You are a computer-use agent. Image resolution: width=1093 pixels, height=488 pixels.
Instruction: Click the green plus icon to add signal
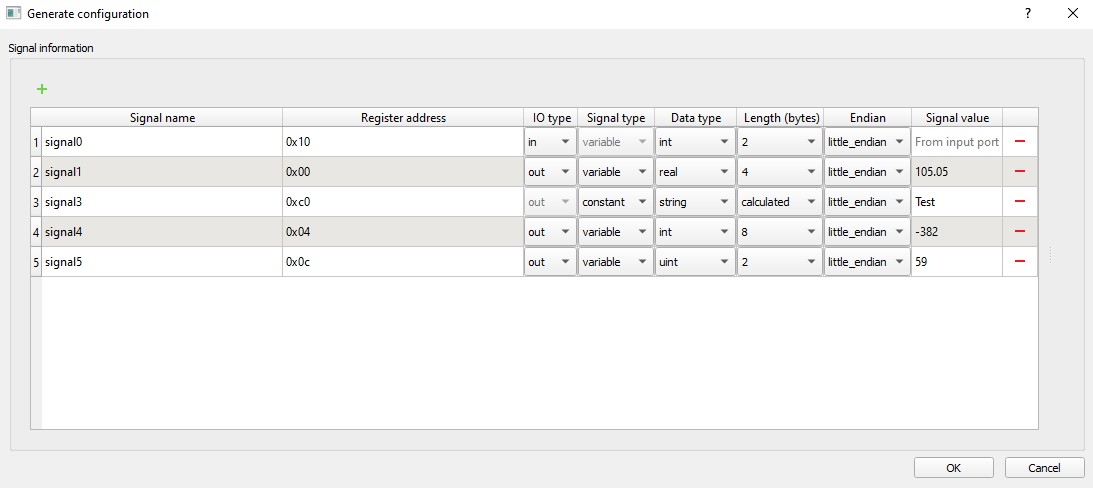pyautogui.click(x=42, y=89)
